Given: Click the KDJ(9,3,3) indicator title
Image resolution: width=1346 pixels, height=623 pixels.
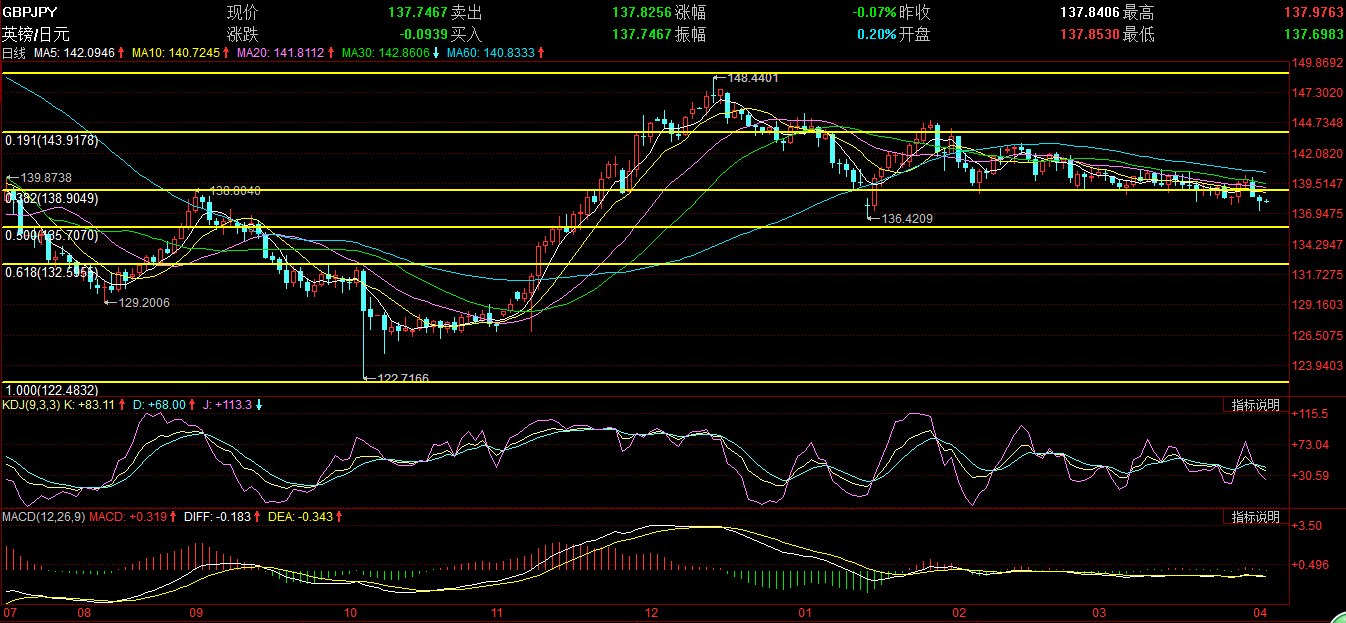Looking at the screenshot, I should (x=30, y=405).
